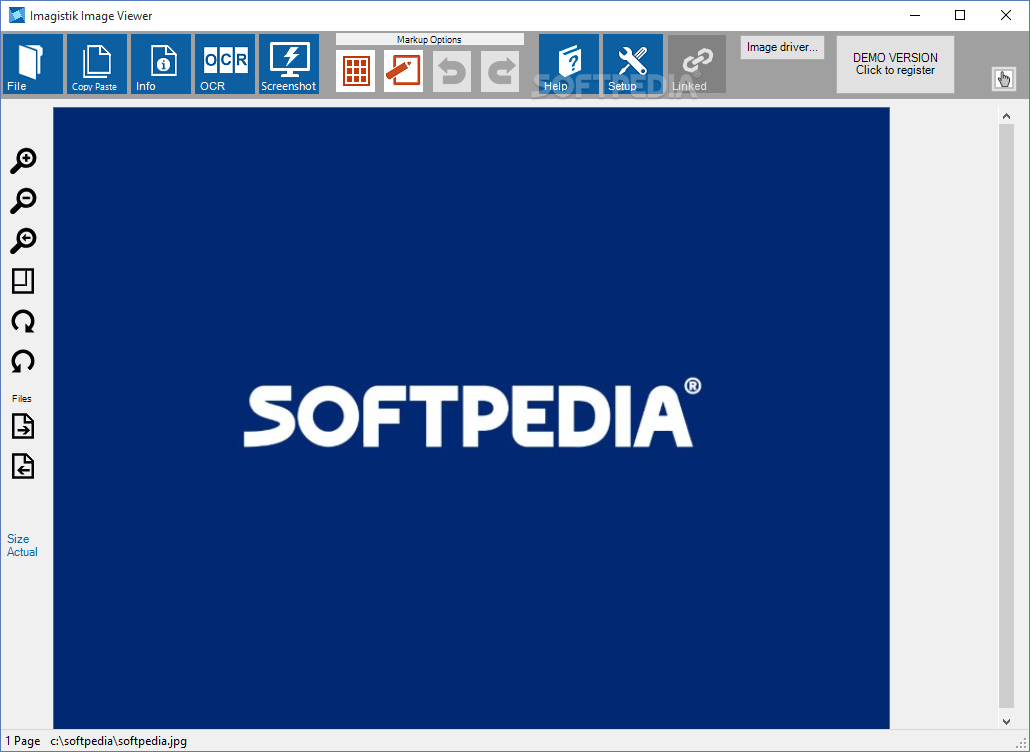Screen dimensions: 1030x752
Task: Open Help book icon
Action: coord(569,64)
